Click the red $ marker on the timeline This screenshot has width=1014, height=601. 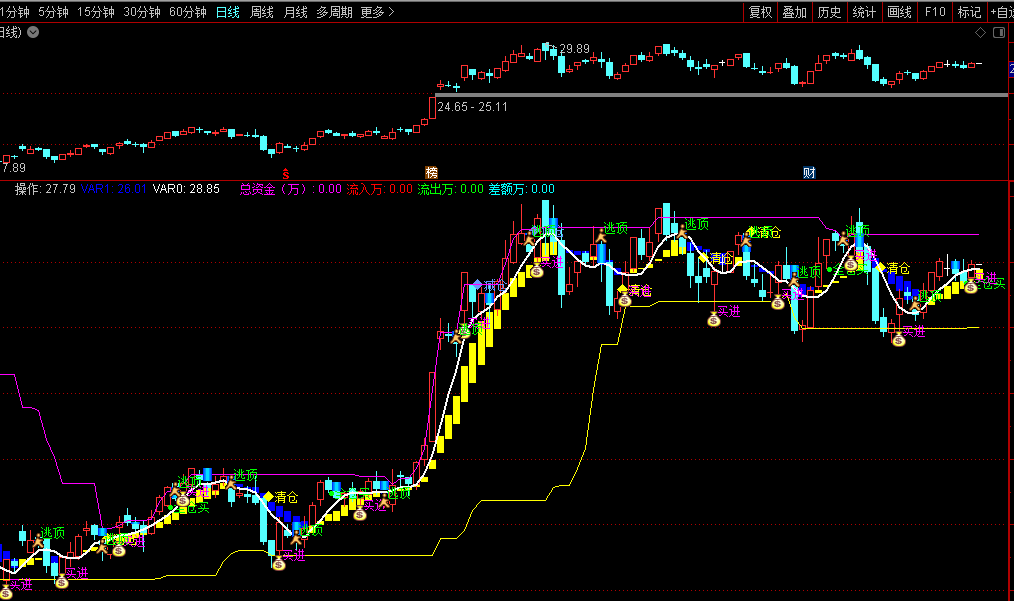click(285, 173)
